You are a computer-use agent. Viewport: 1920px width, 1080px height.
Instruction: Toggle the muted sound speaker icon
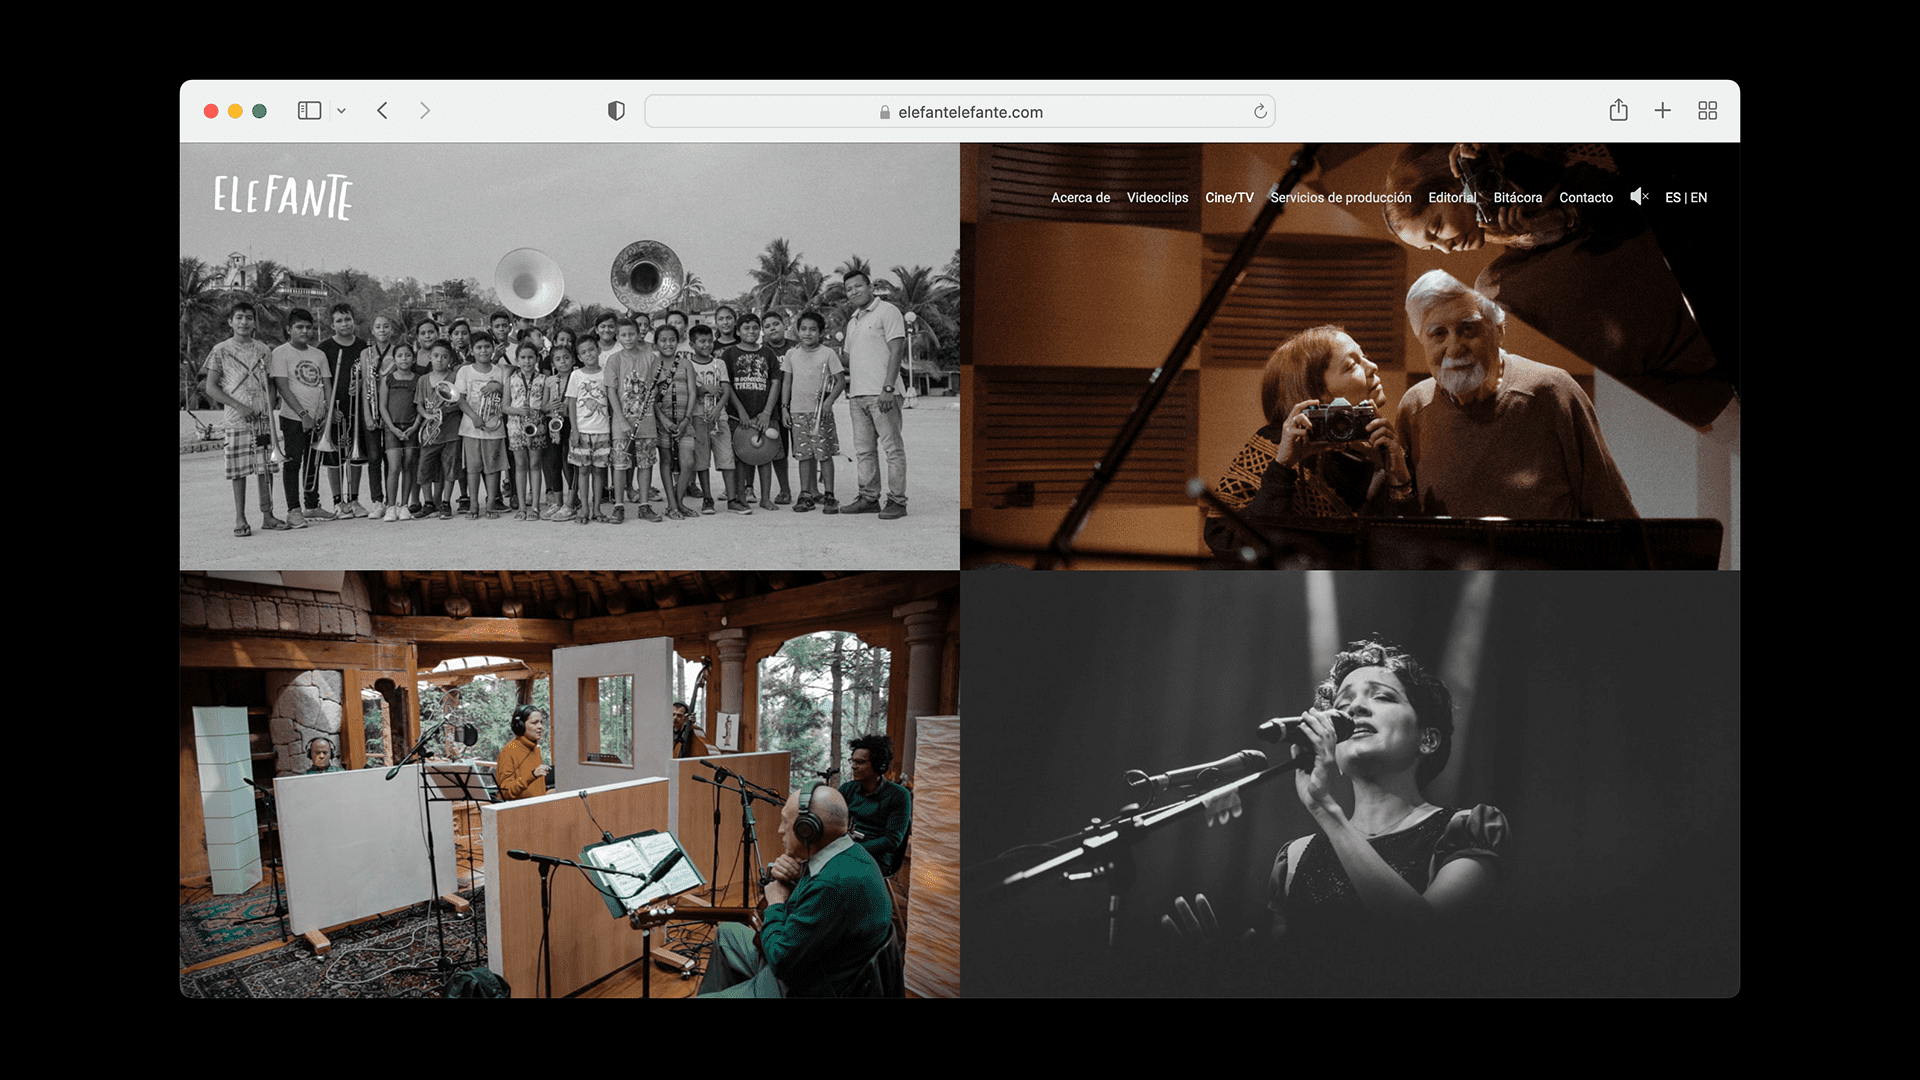click(1639, 197)
